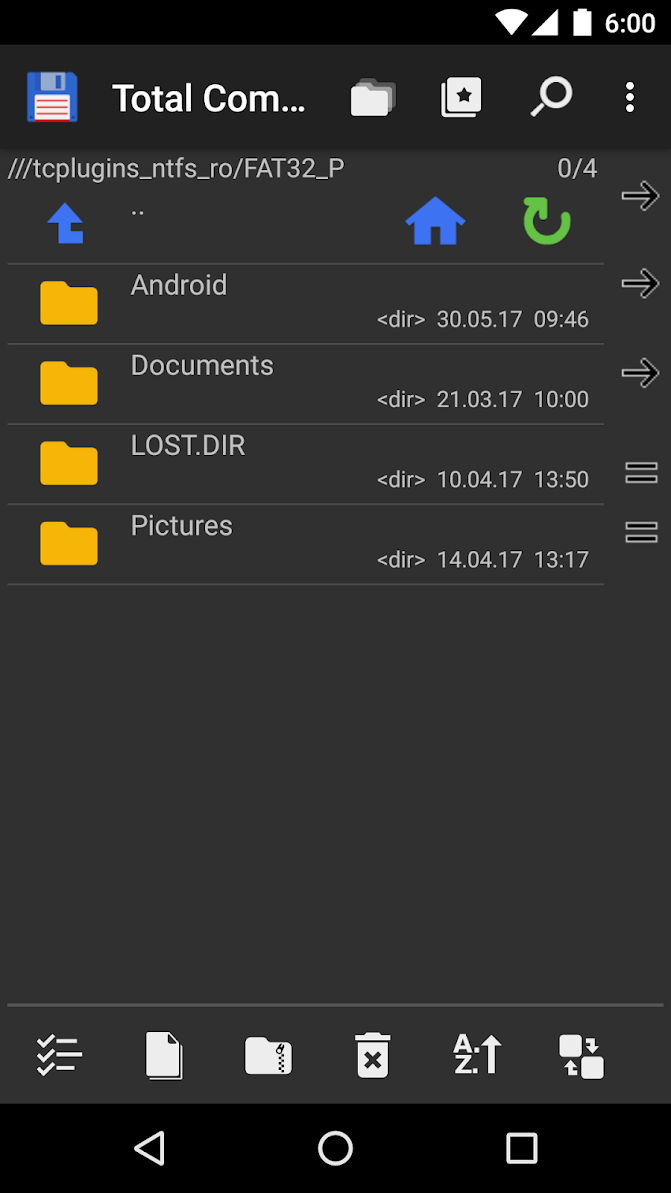Tap the copy/move file icon
This screenshot has height=1193, width=671.
164,1055
